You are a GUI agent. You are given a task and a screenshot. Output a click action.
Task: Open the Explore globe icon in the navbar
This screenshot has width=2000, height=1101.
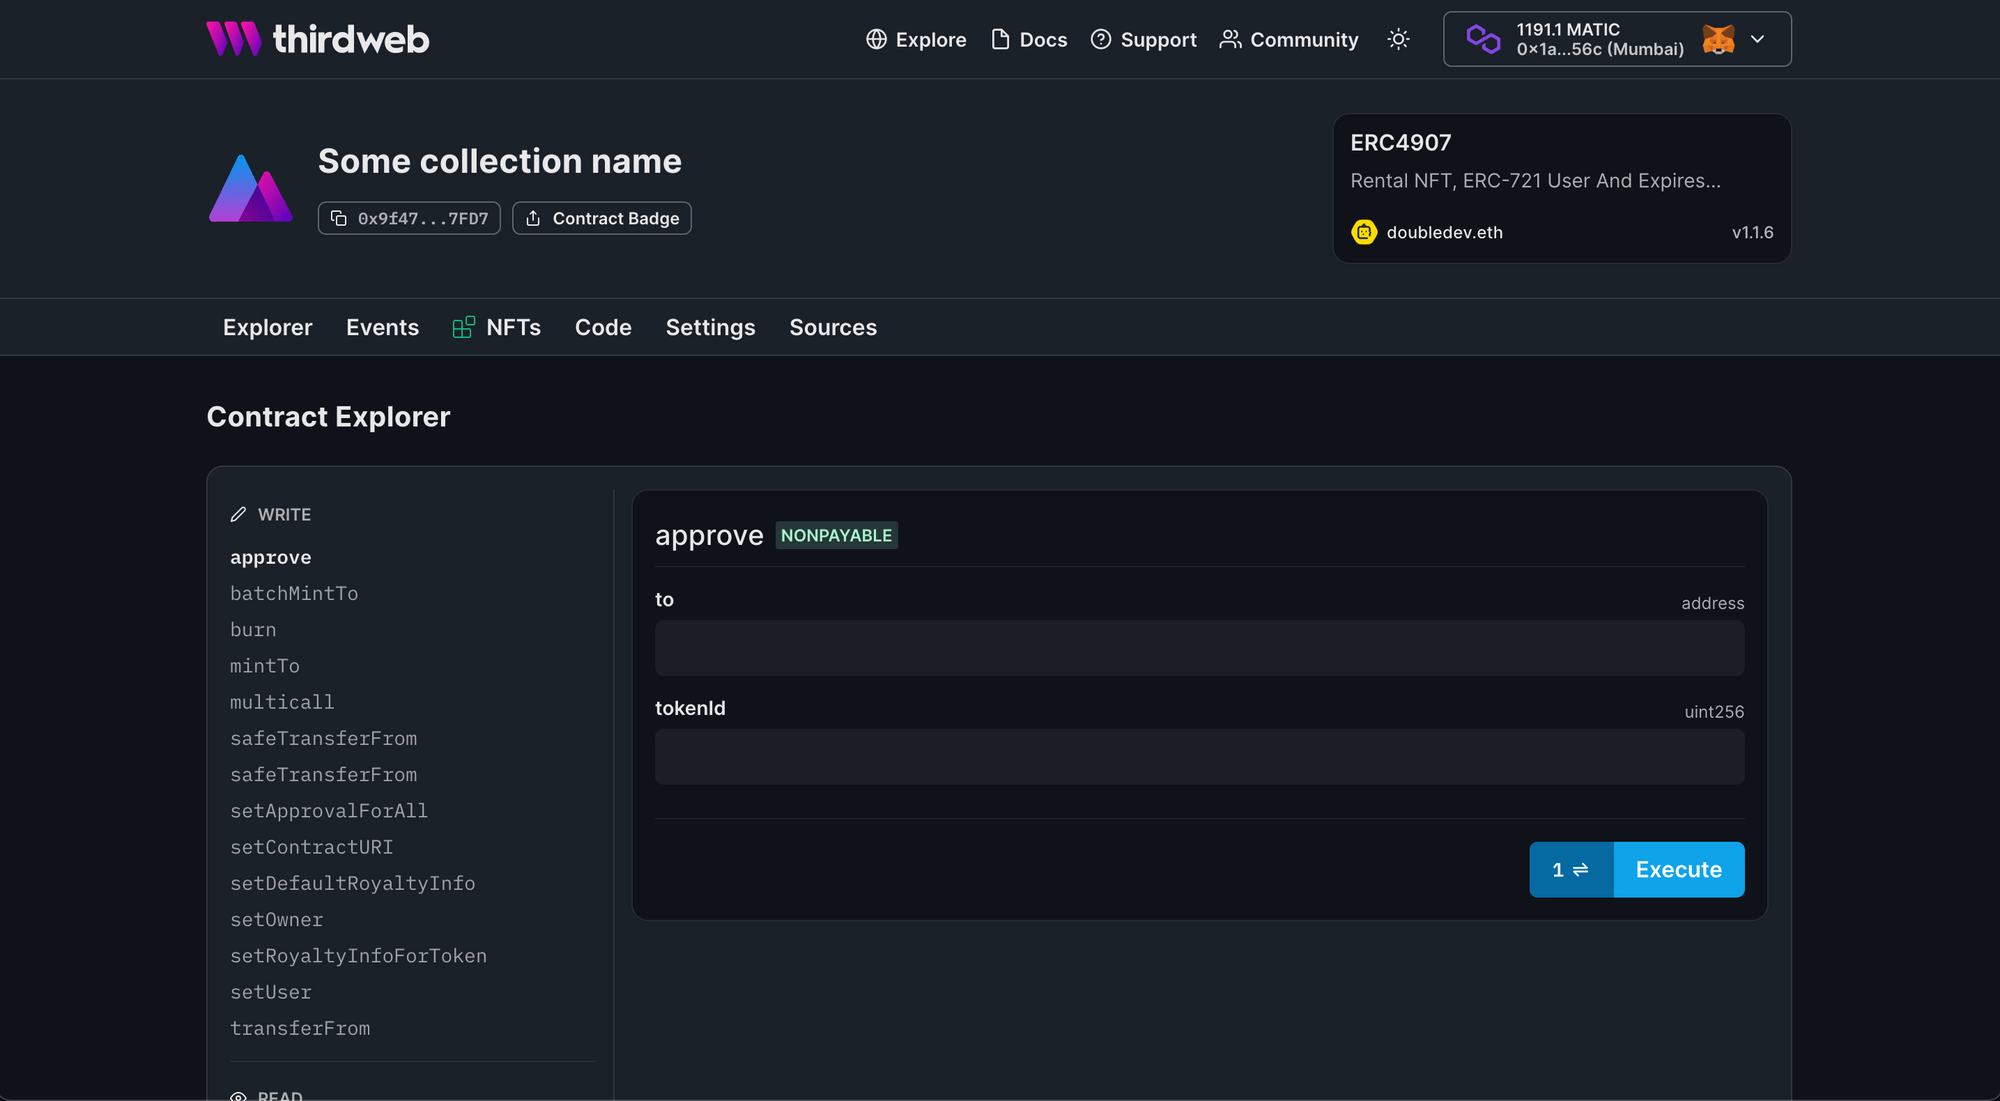(x=875, y=39)
